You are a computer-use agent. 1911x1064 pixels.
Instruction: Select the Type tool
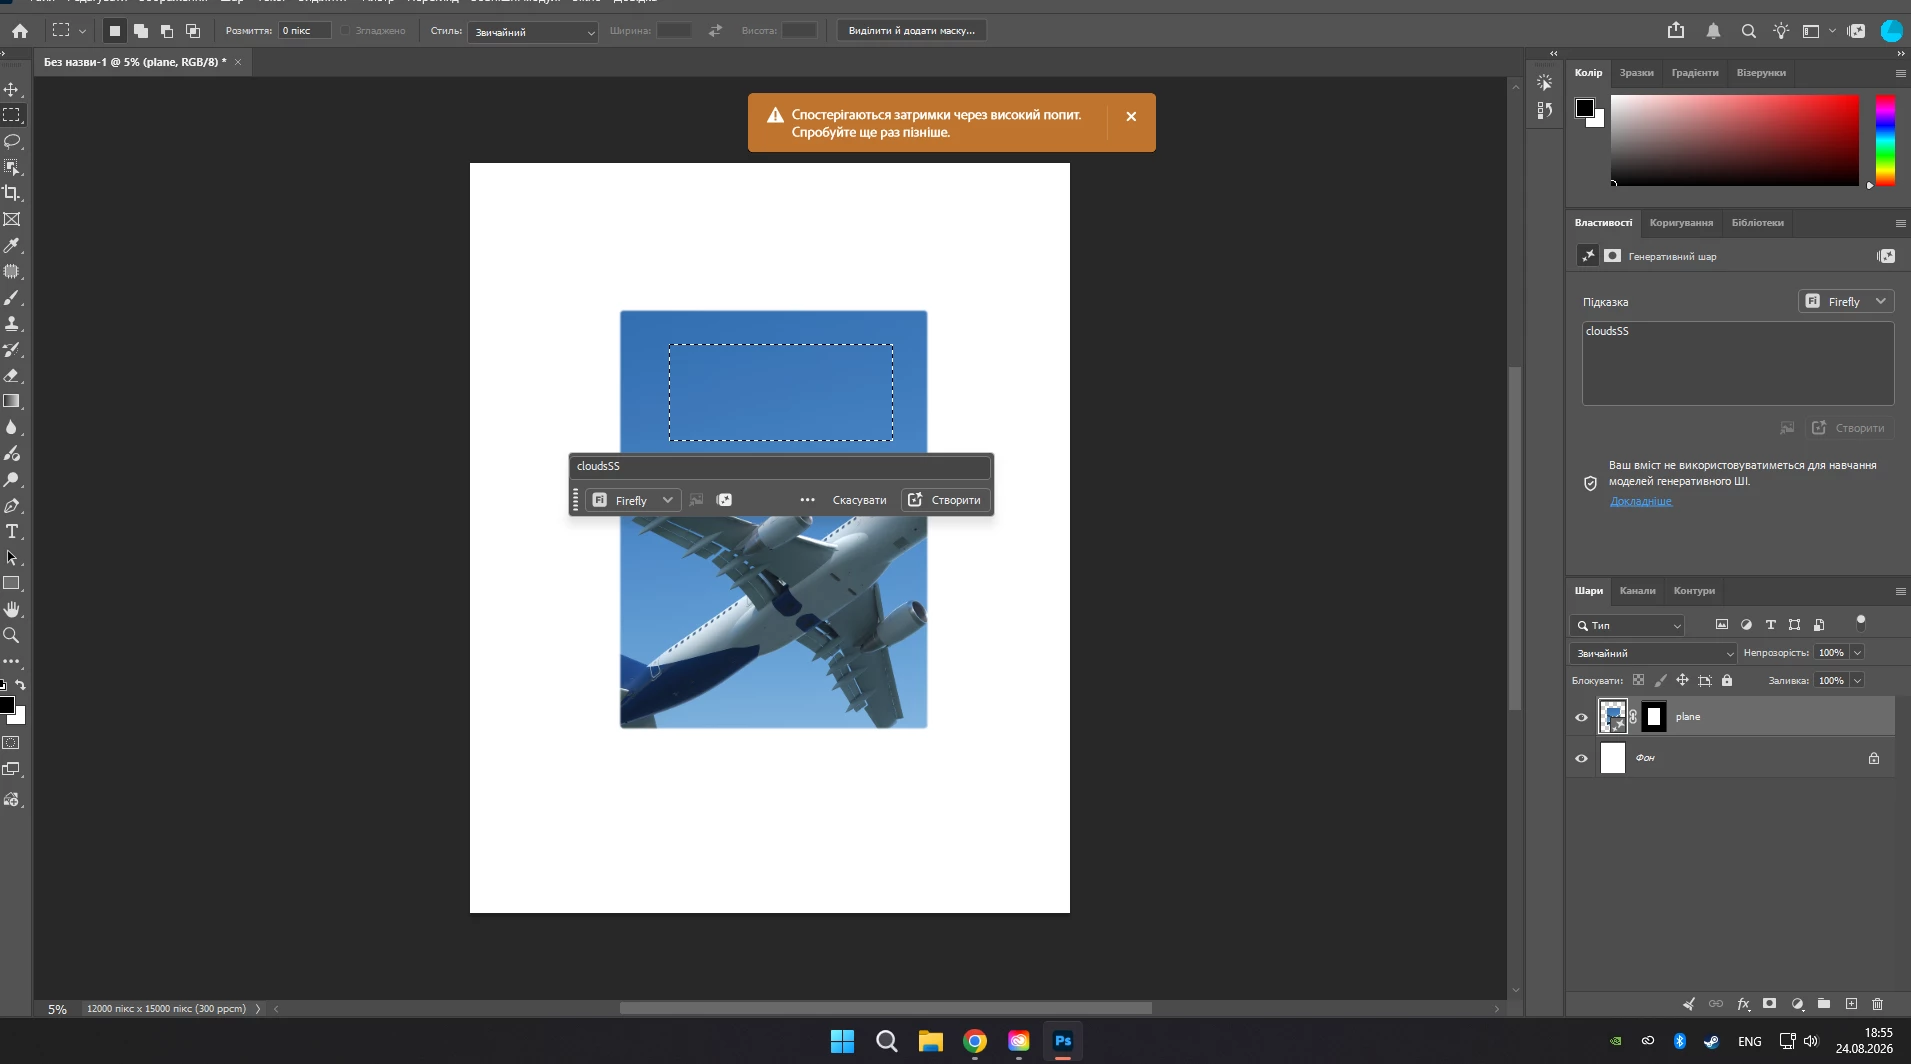[12, 532]
